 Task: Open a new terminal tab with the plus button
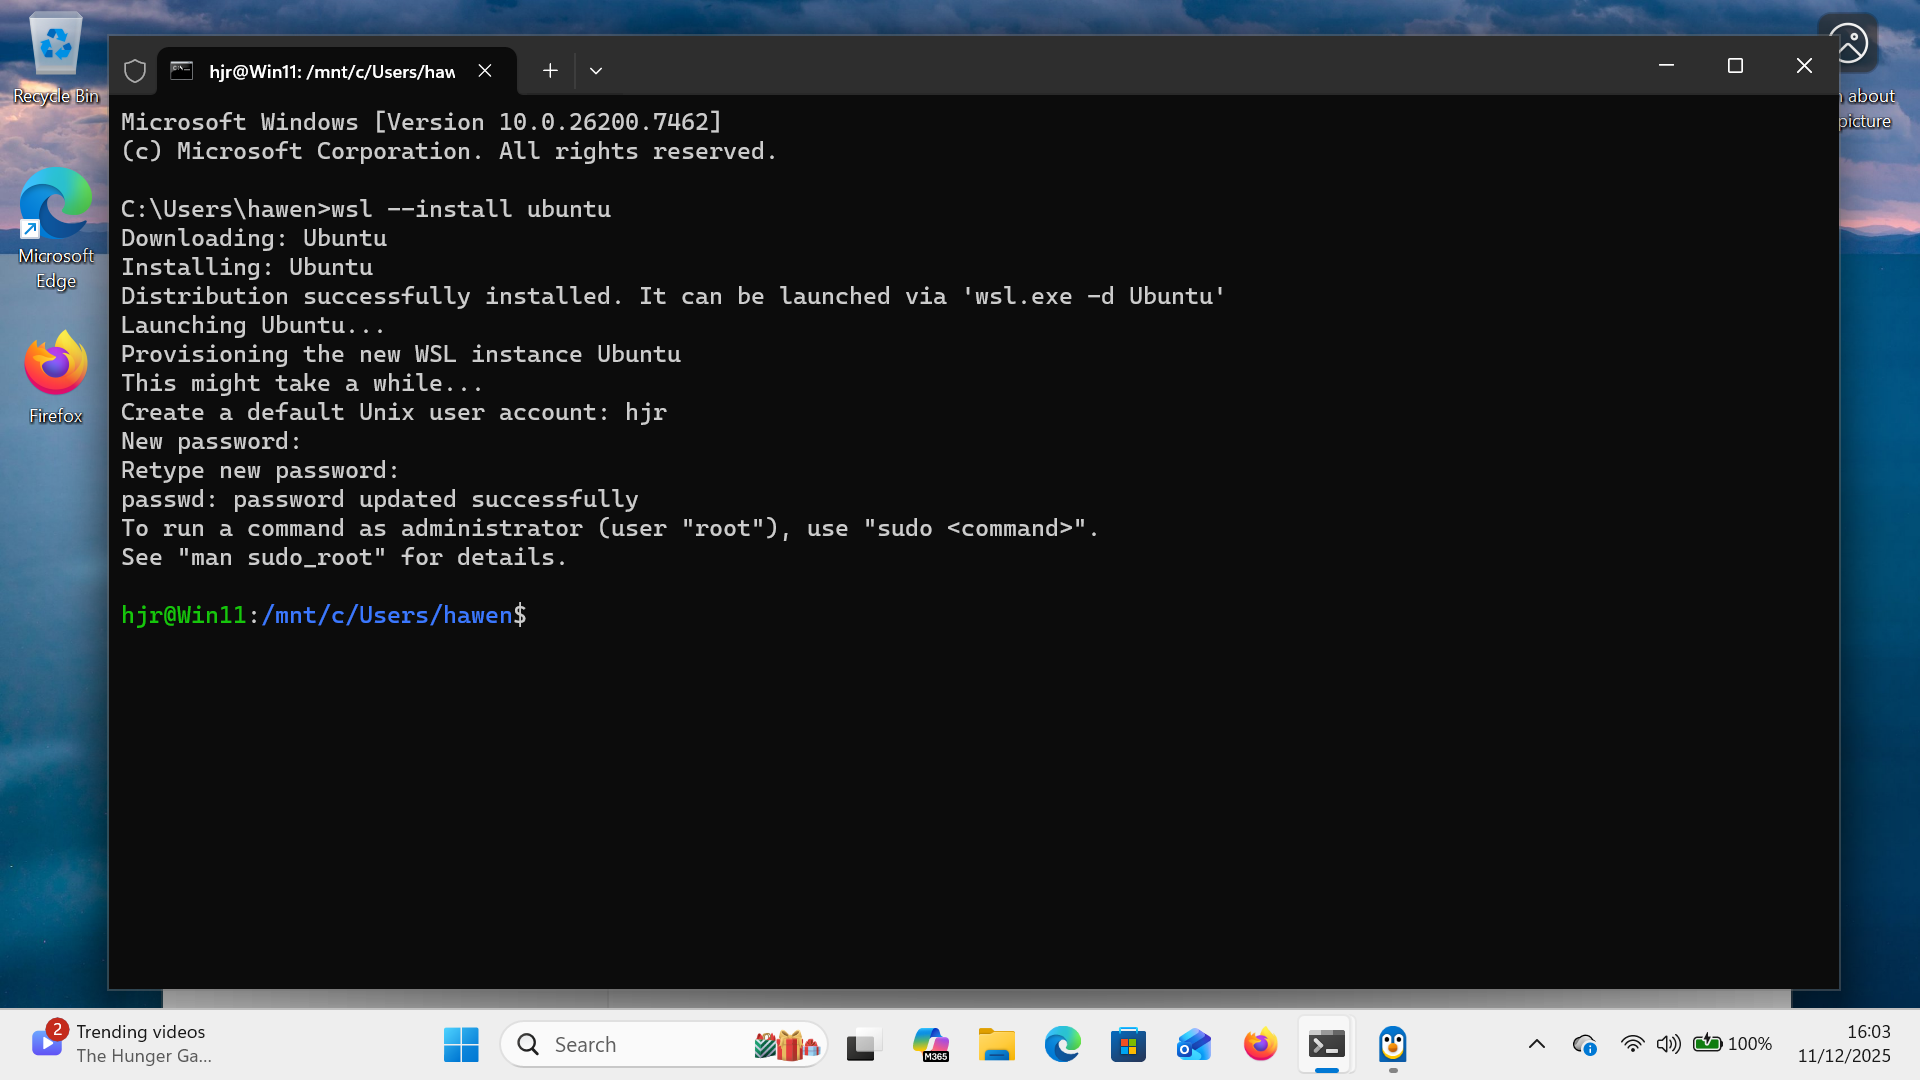tap(549, 70)
